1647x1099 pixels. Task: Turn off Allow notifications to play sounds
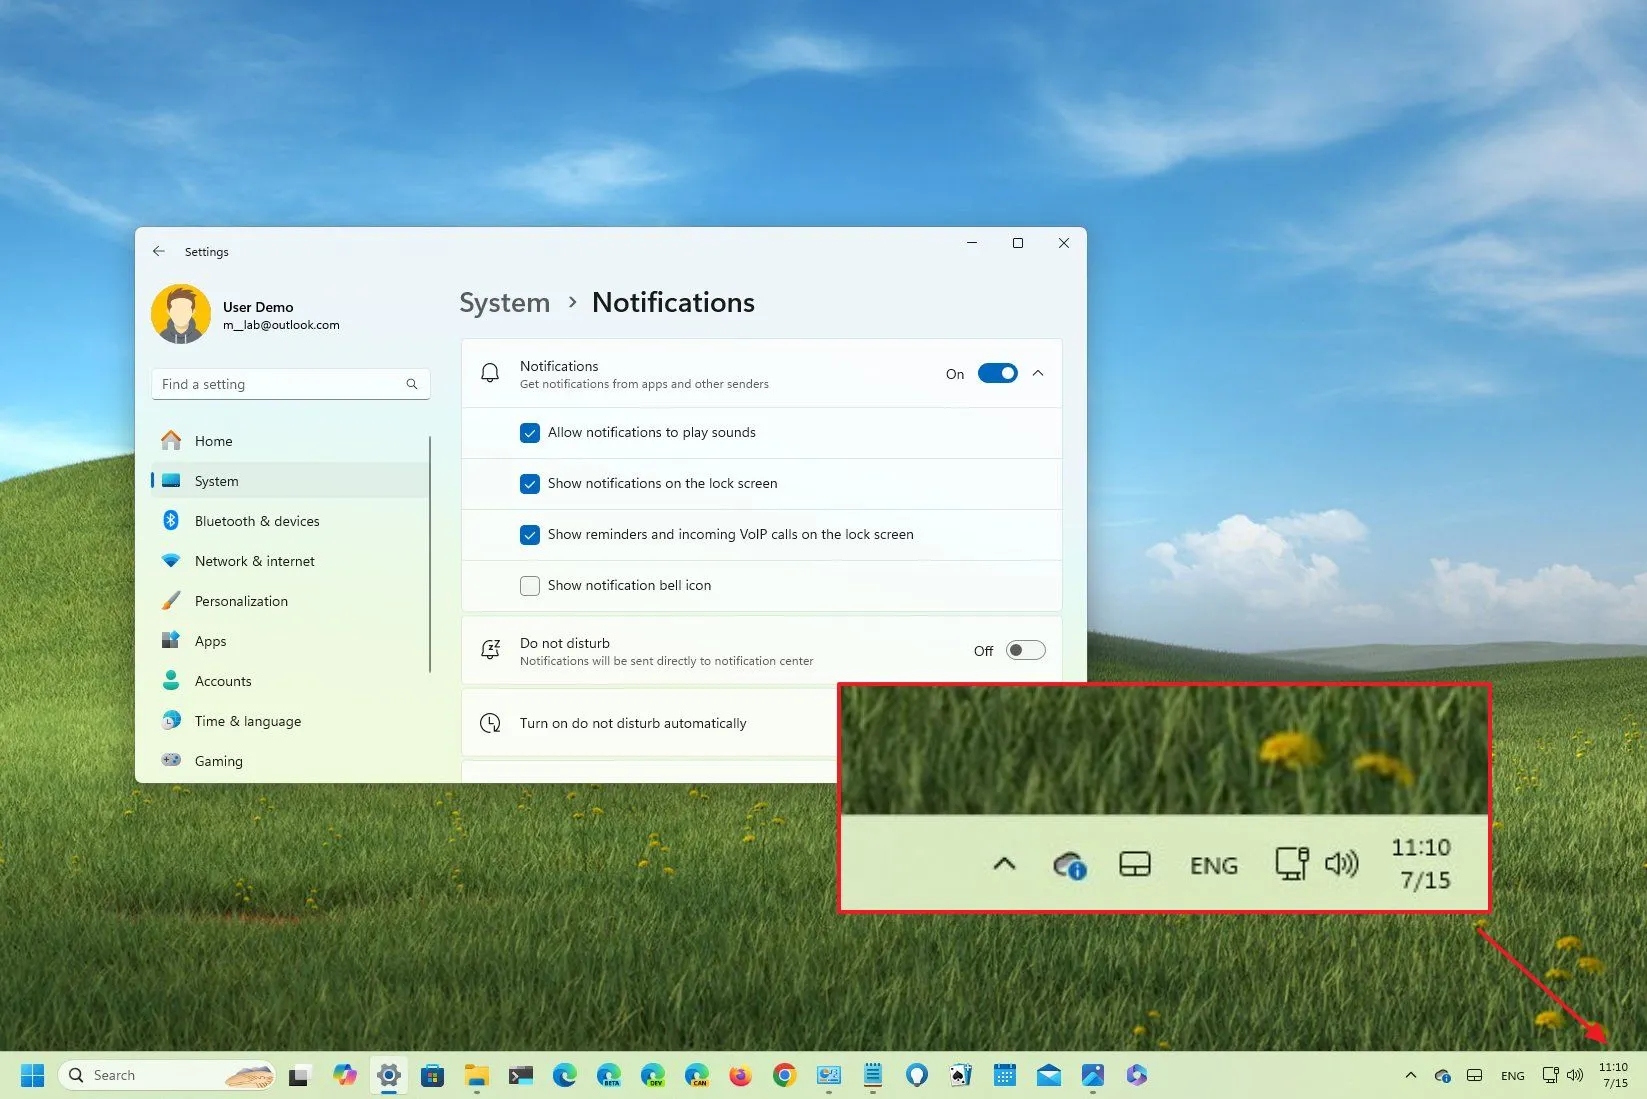tap(530, 433)
